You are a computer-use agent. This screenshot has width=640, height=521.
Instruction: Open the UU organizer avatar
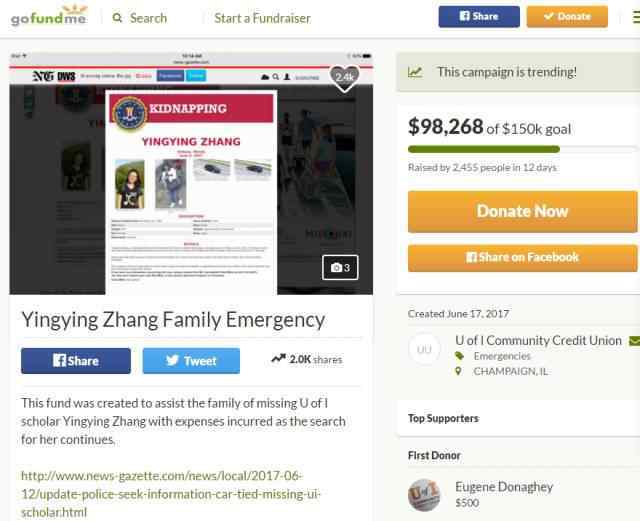coord(424,349)
